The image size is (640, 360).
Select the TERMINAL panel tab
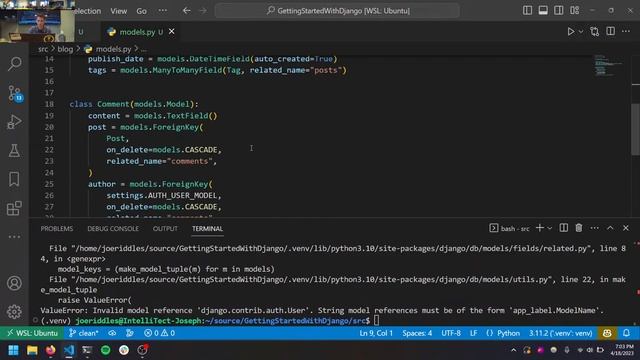tap(207, 229)
